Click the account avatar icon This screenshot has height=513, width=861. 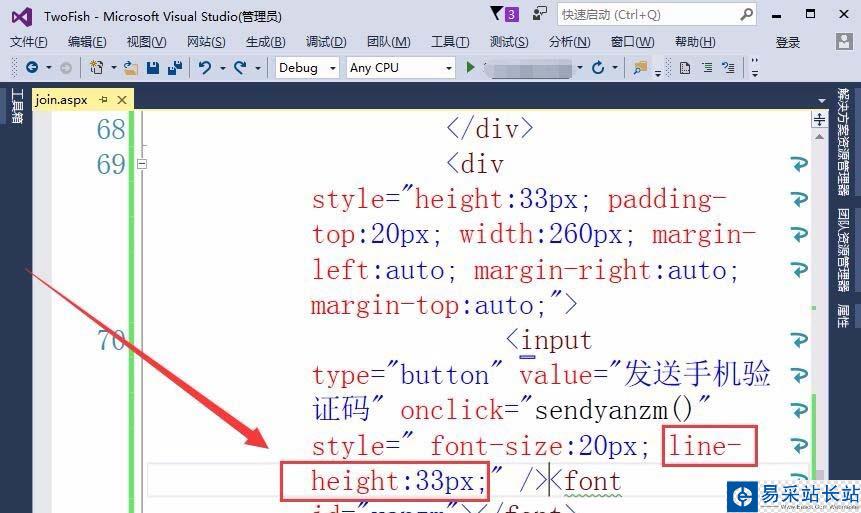pyautogui.click(x=843, y=42)
